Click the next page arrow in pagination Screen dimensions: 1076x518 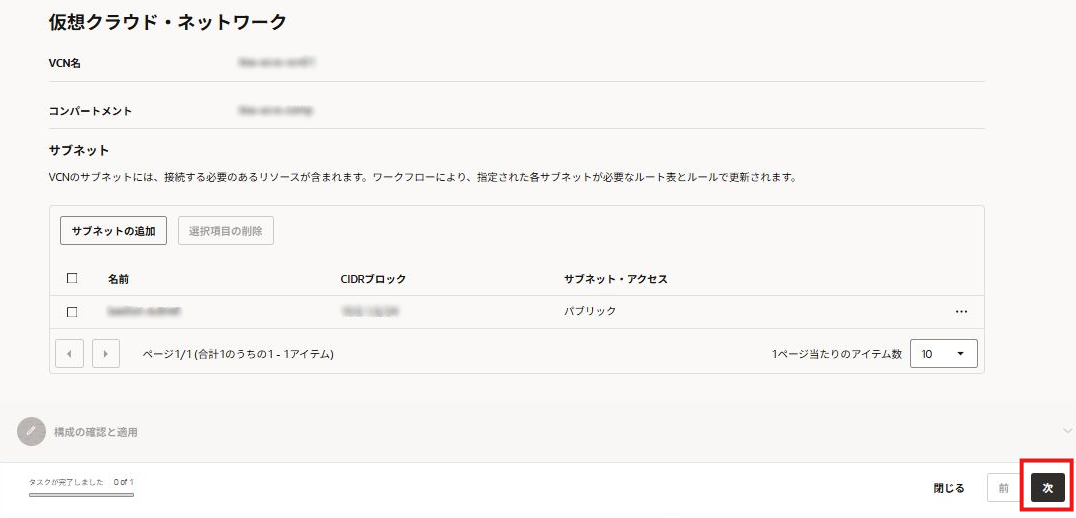click(x=106, y=354)
